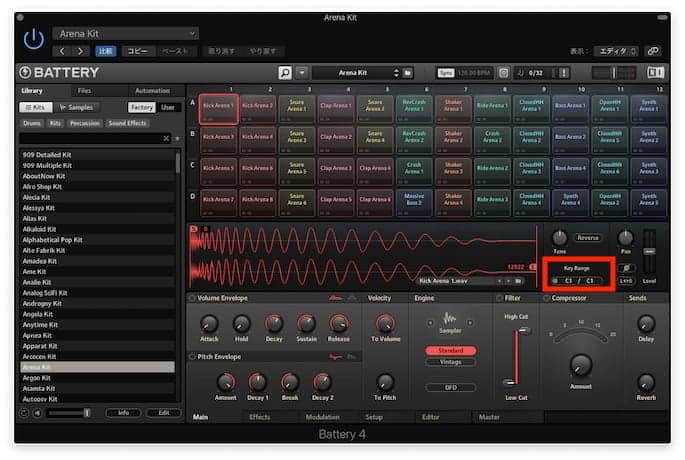Enable the Volume Envelope toggle

tap(192, 298)
